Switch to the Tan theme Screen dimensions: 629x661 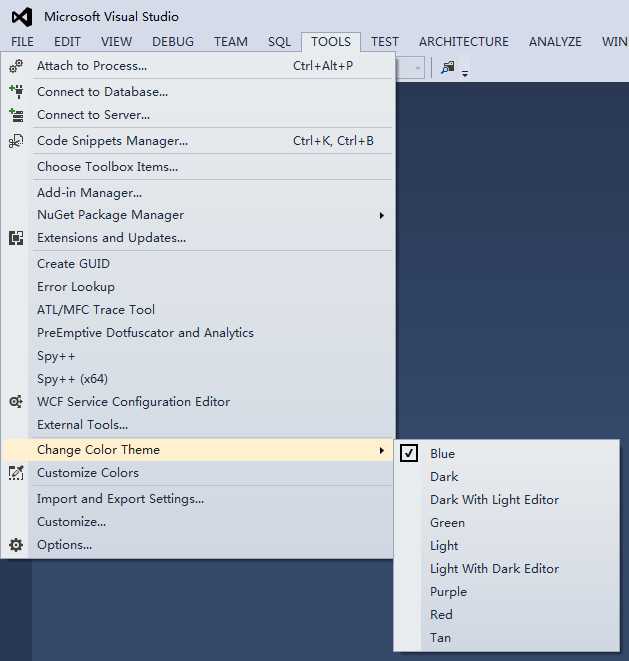pyautogui.click(x=507, y=638)
